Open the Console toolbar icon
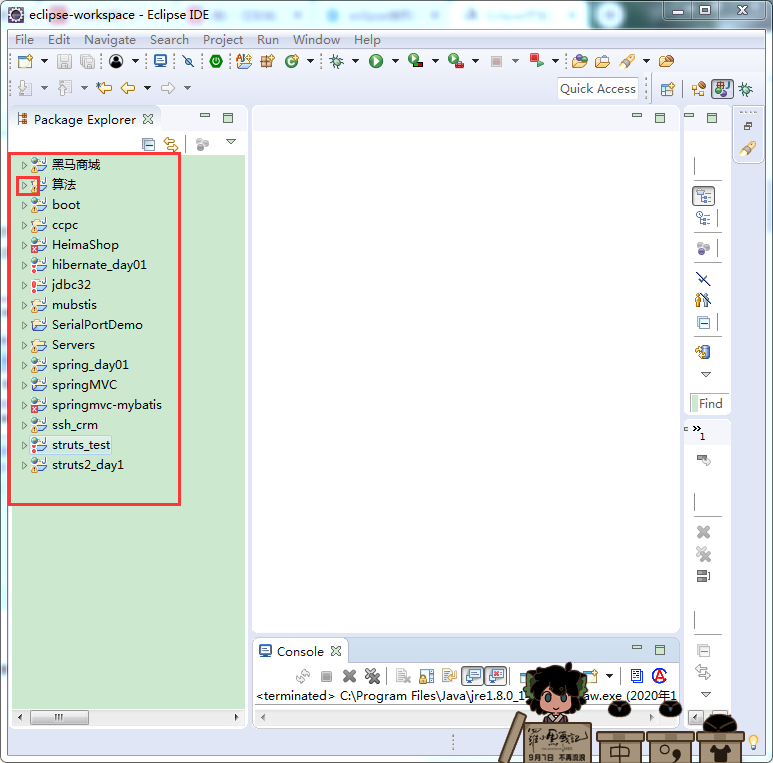 [160, 61]
